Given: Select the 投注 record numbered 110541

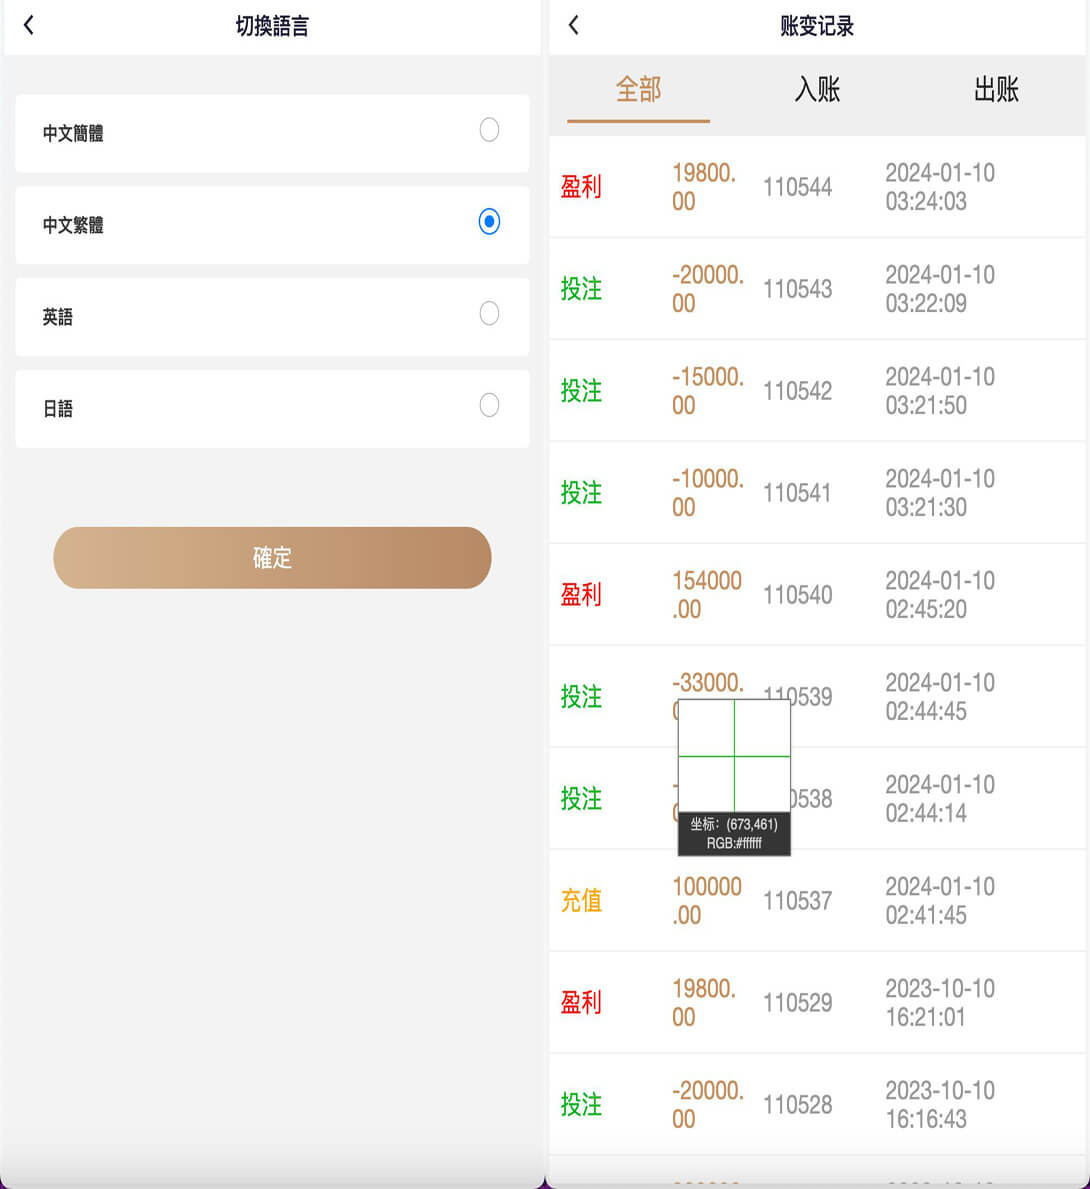Looking at the screenshot, I should tap(817, 493).
